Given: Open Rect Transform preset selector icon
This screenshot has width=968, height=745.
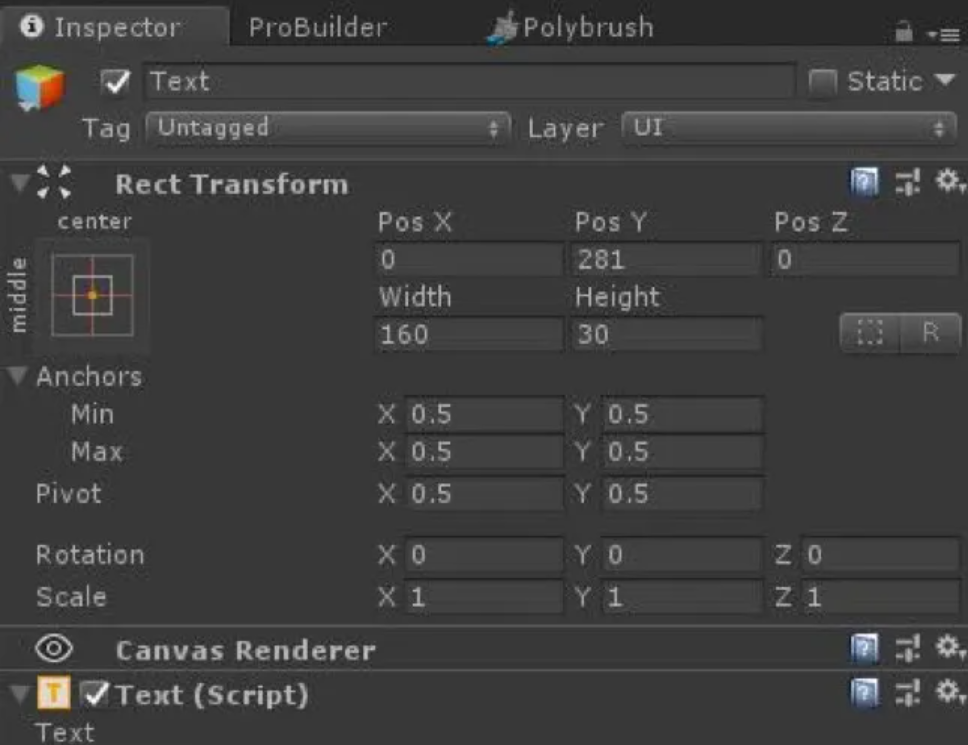Looking at the screenshot, I should [907, 184].
